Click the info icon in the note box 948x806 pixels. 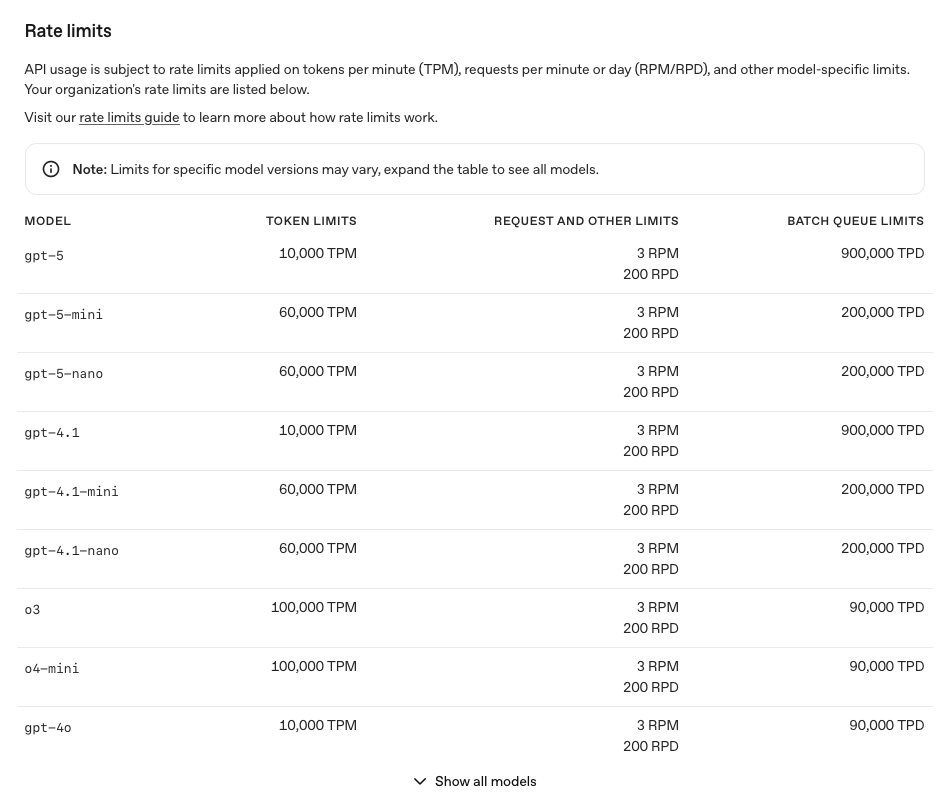[x=51, y=169]
